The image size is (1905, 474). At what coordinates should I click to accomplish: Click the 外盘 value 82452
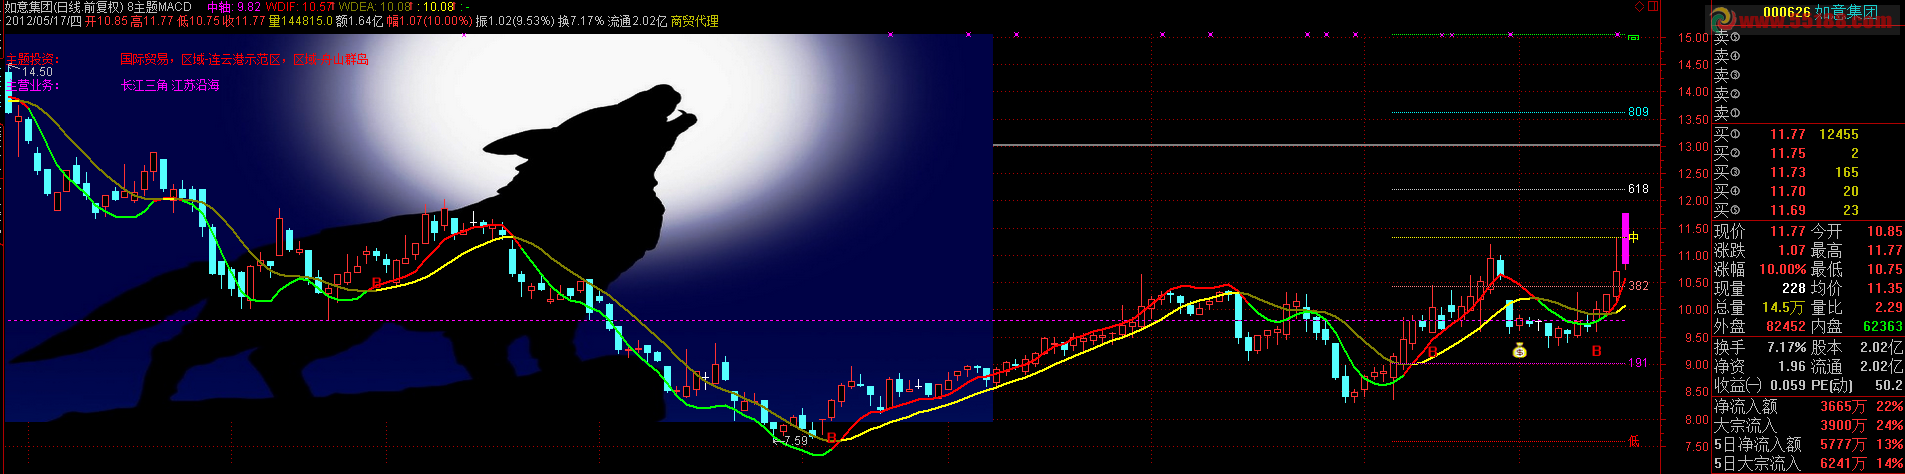pos(1786,326)
